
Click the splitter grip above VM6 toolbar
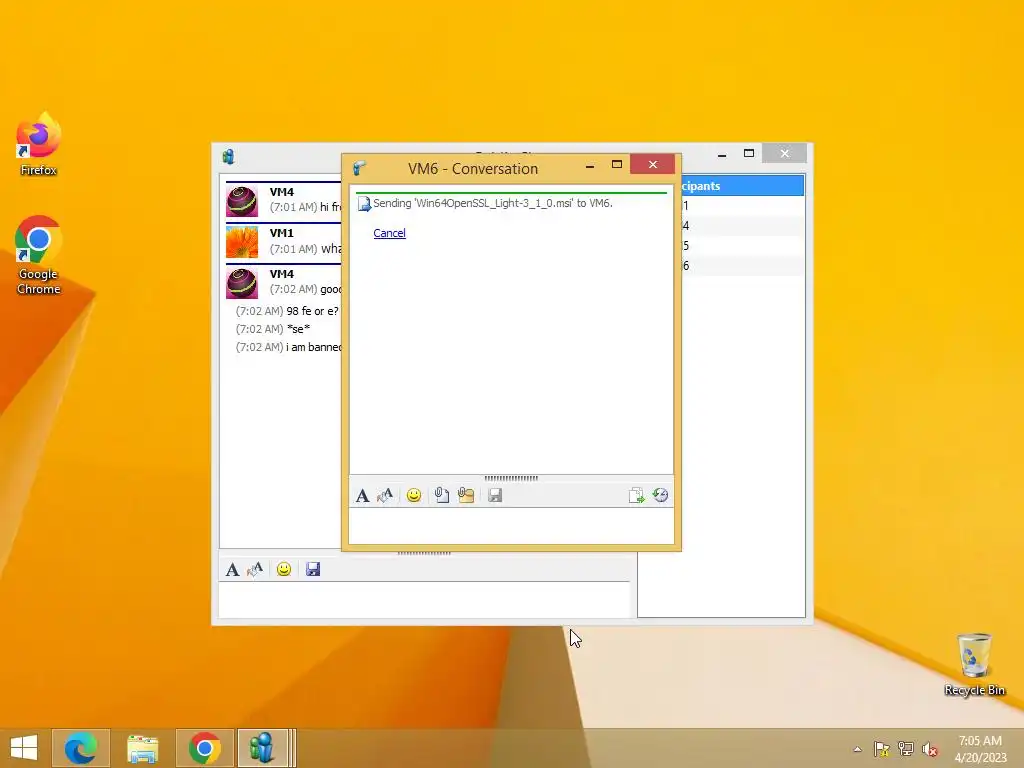click(511, 478)
